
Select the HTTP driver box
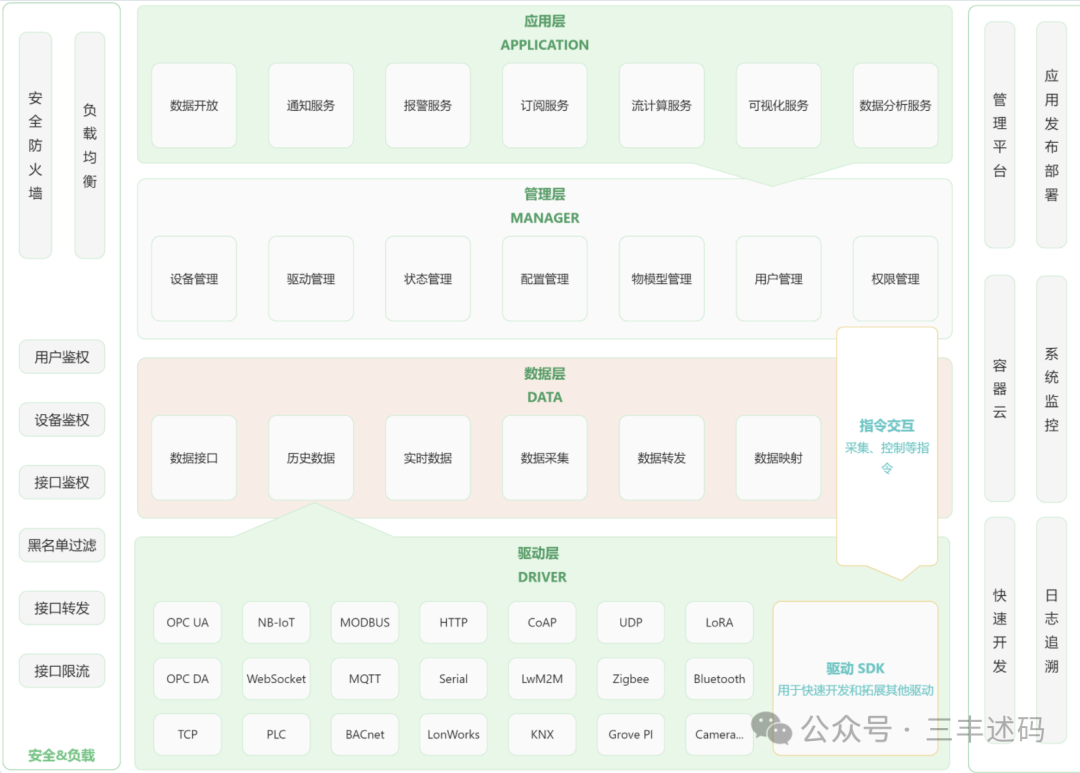click(x=453, y=622)
